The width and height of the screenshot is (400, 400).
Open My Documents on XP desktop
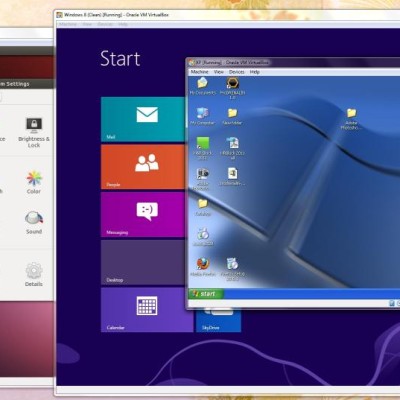(202, 86)
